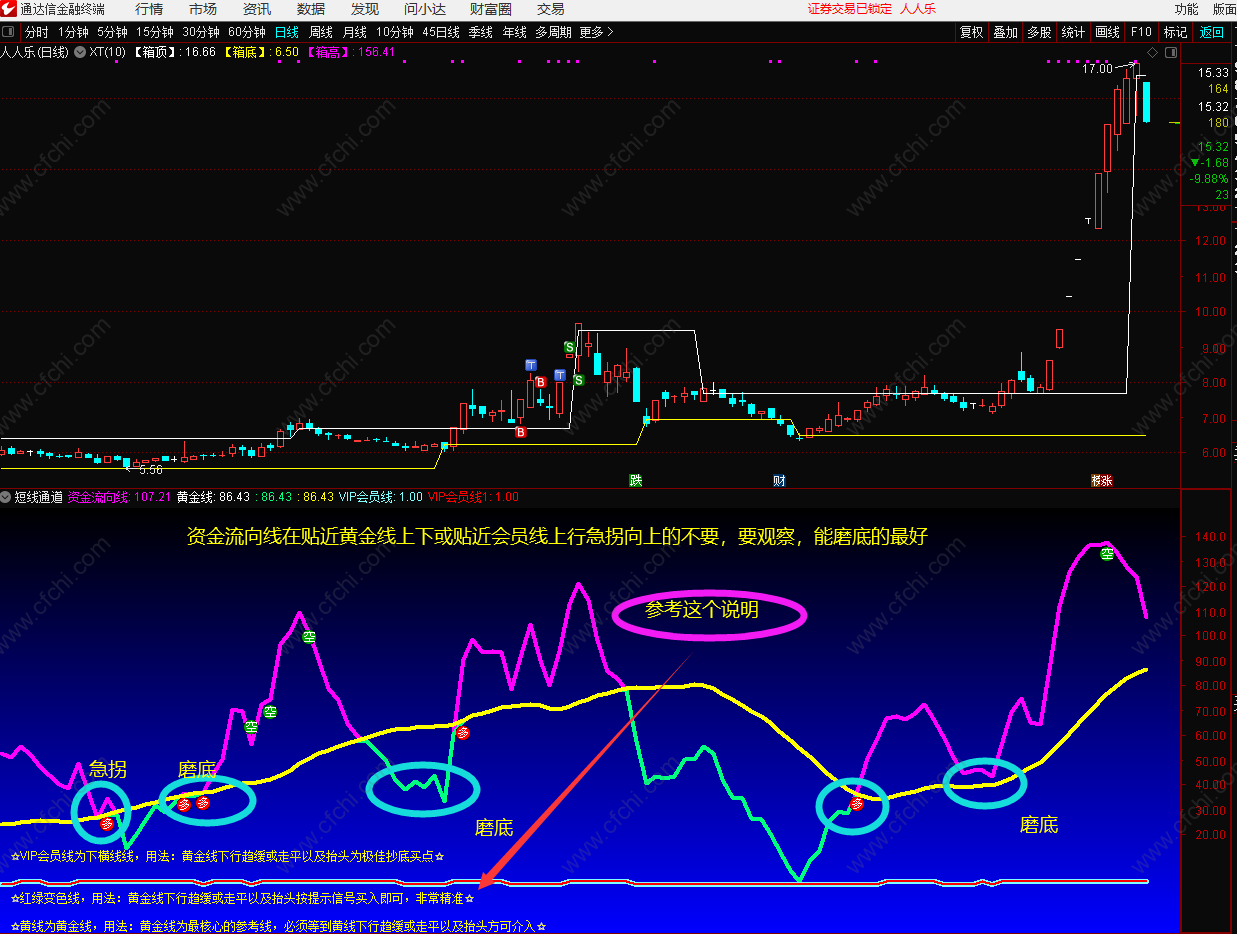The image size is (1237, 934).
Task: Select the 日线 daily period
Action: click(x=286, y=32)
